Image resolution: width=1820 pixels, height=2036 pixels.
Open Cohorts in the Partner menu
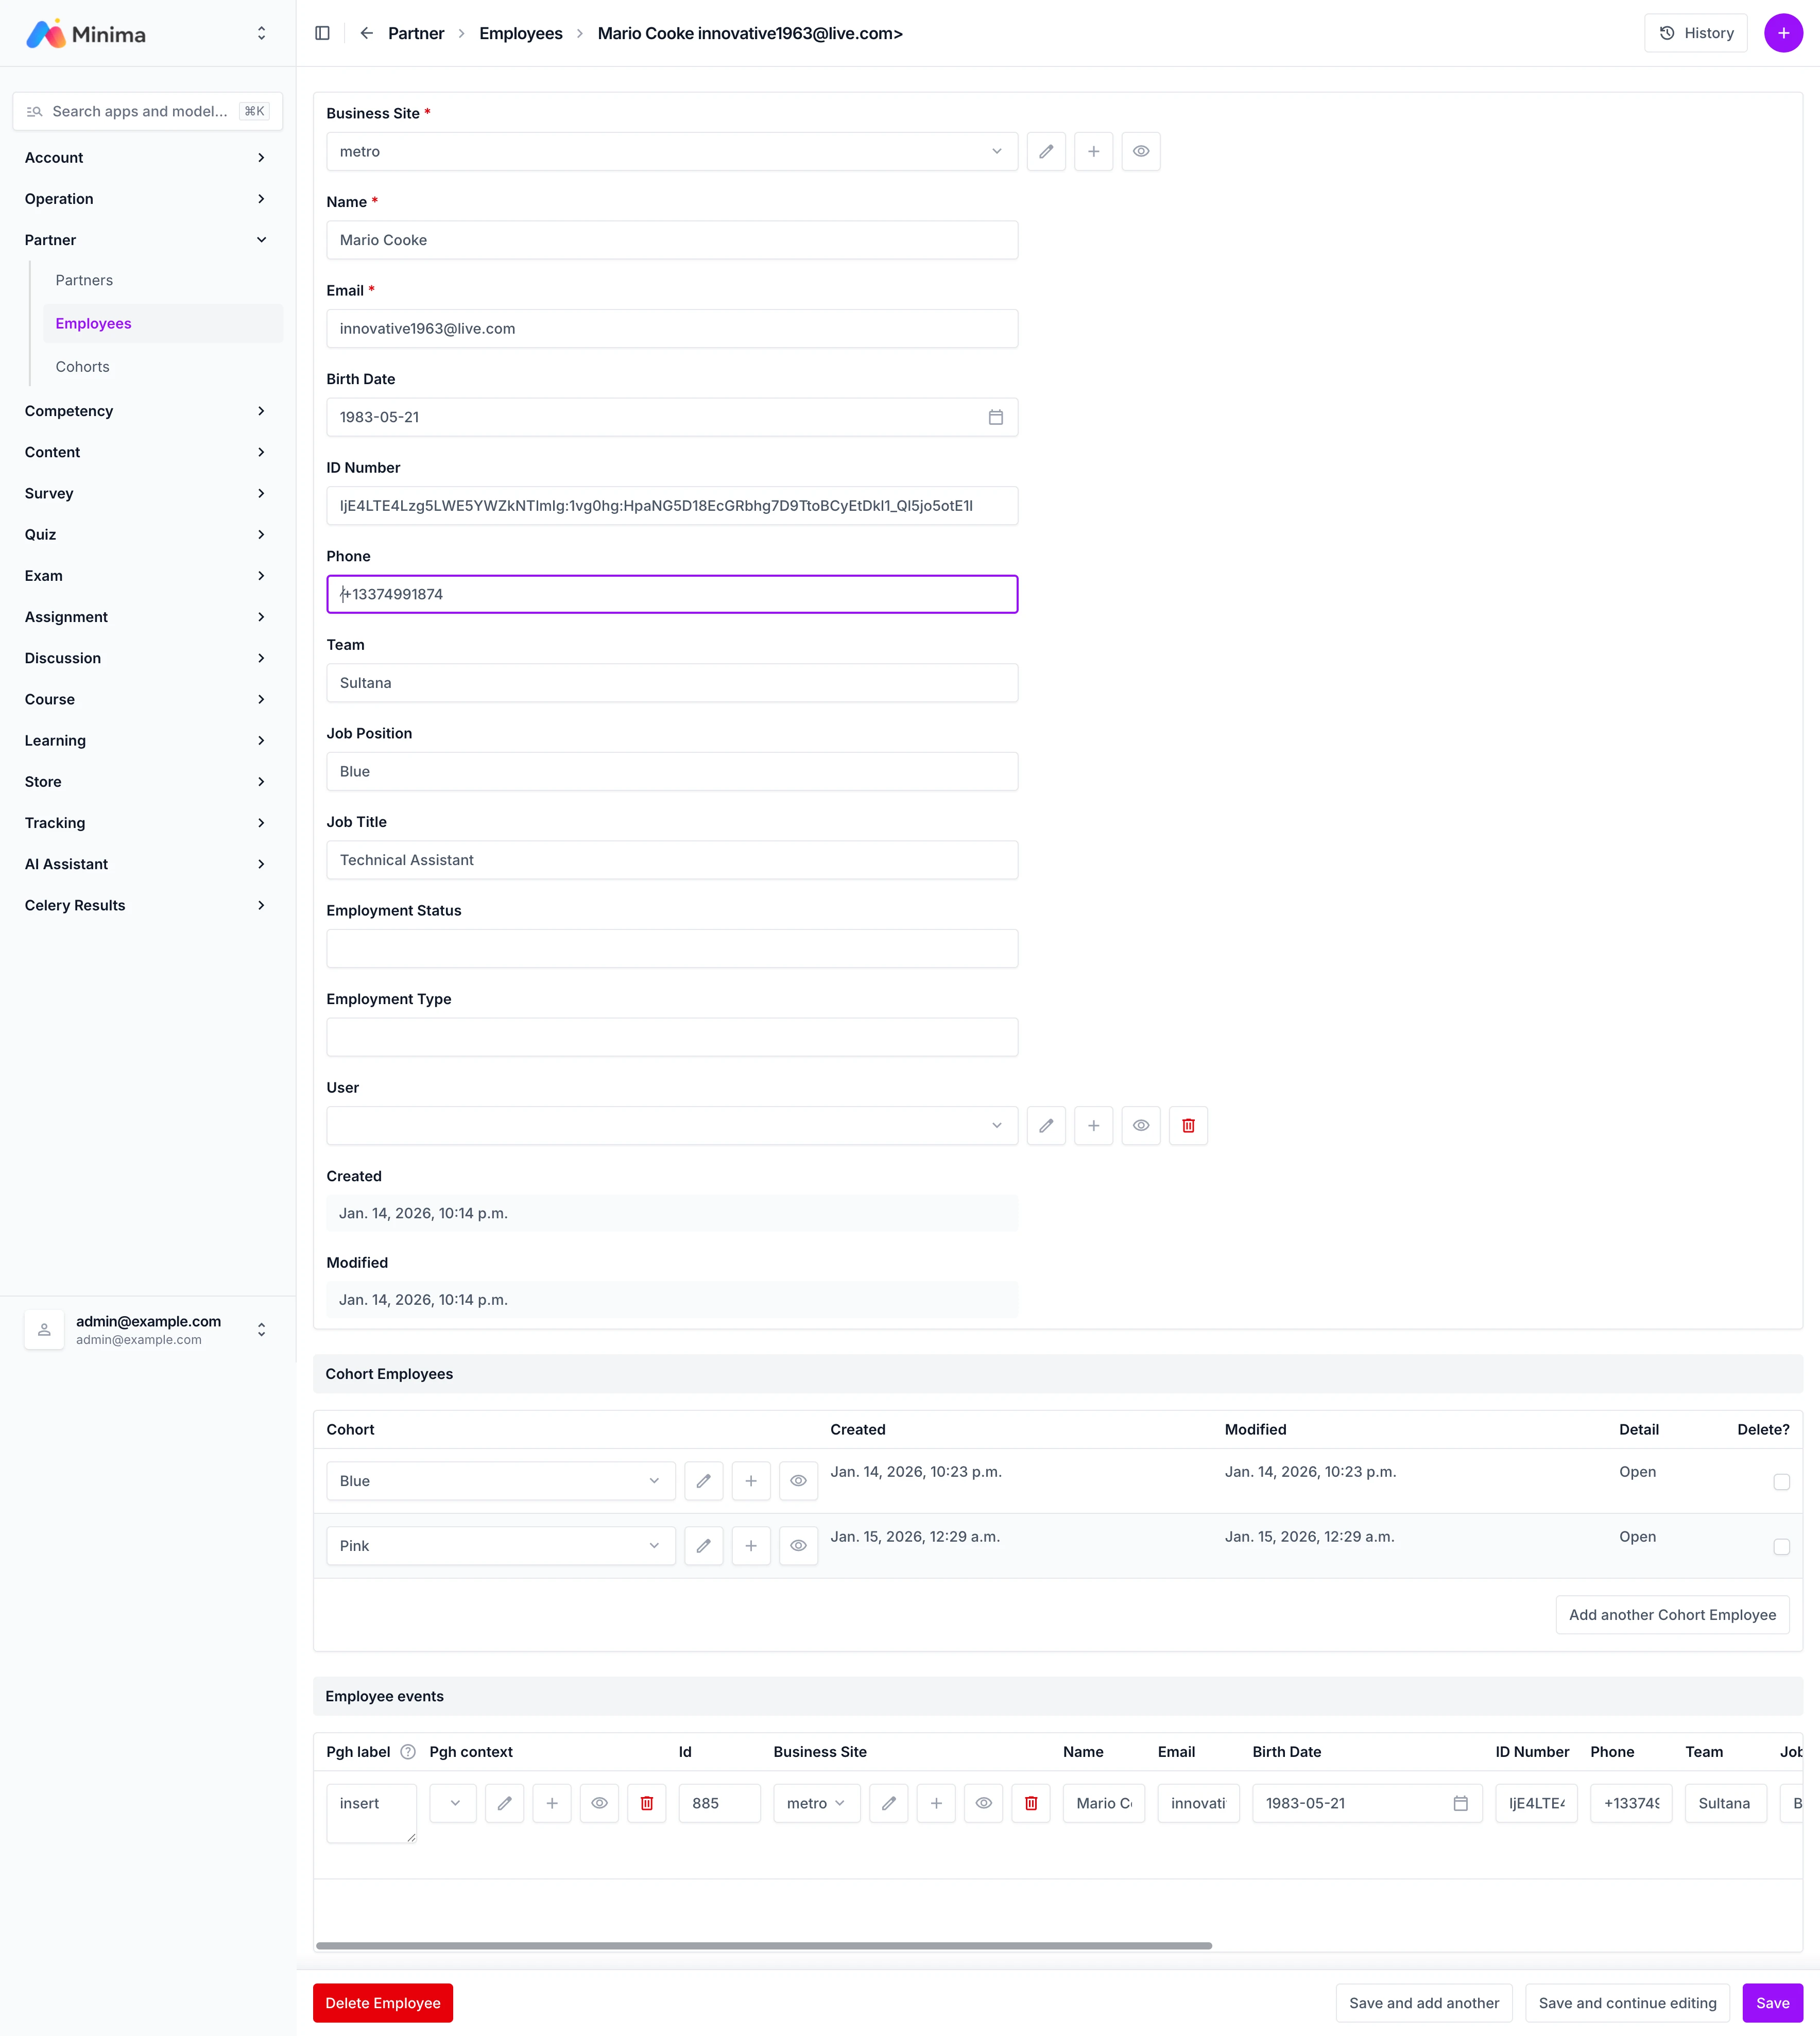pos(83,367)
